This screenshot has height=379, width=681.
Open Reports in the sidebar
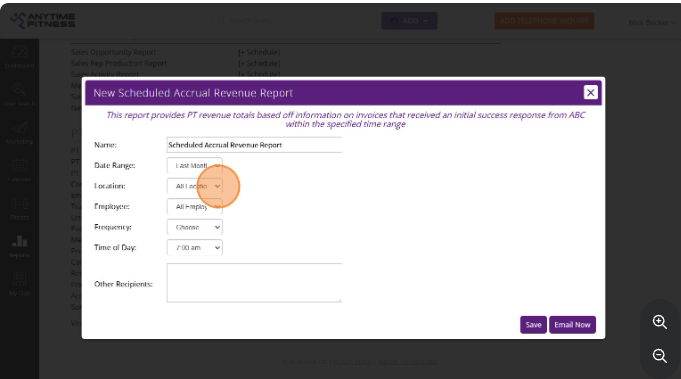coord(20,247)
